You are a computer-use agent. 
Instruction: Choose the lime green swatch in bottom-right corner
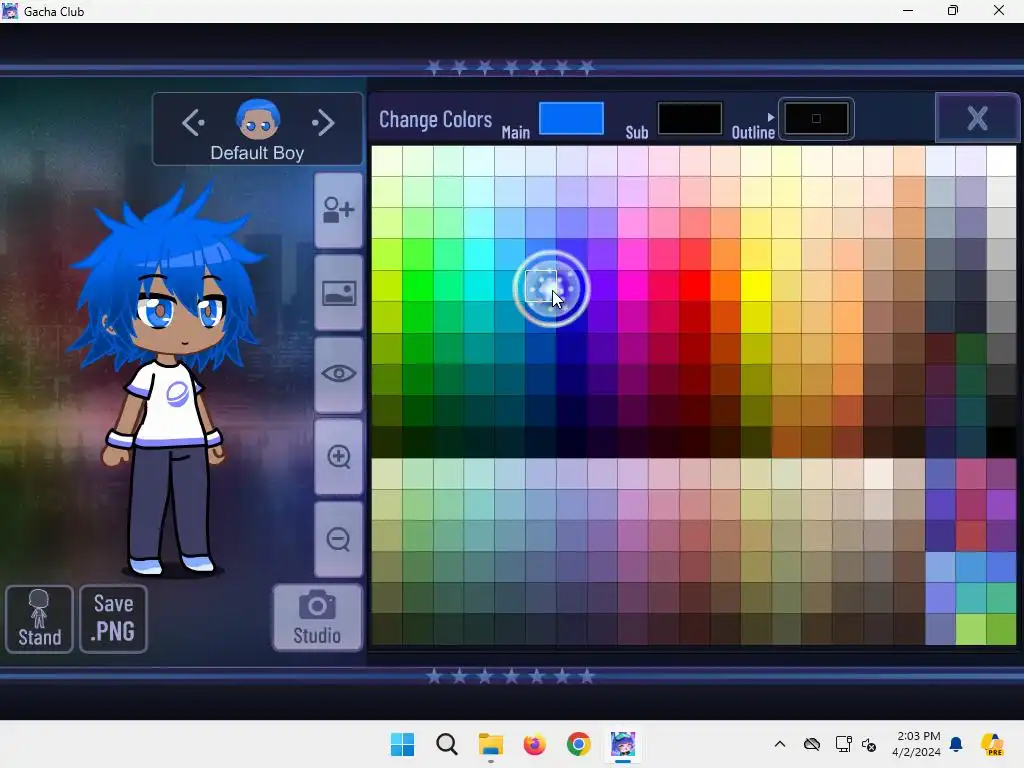pos(1002,630)
